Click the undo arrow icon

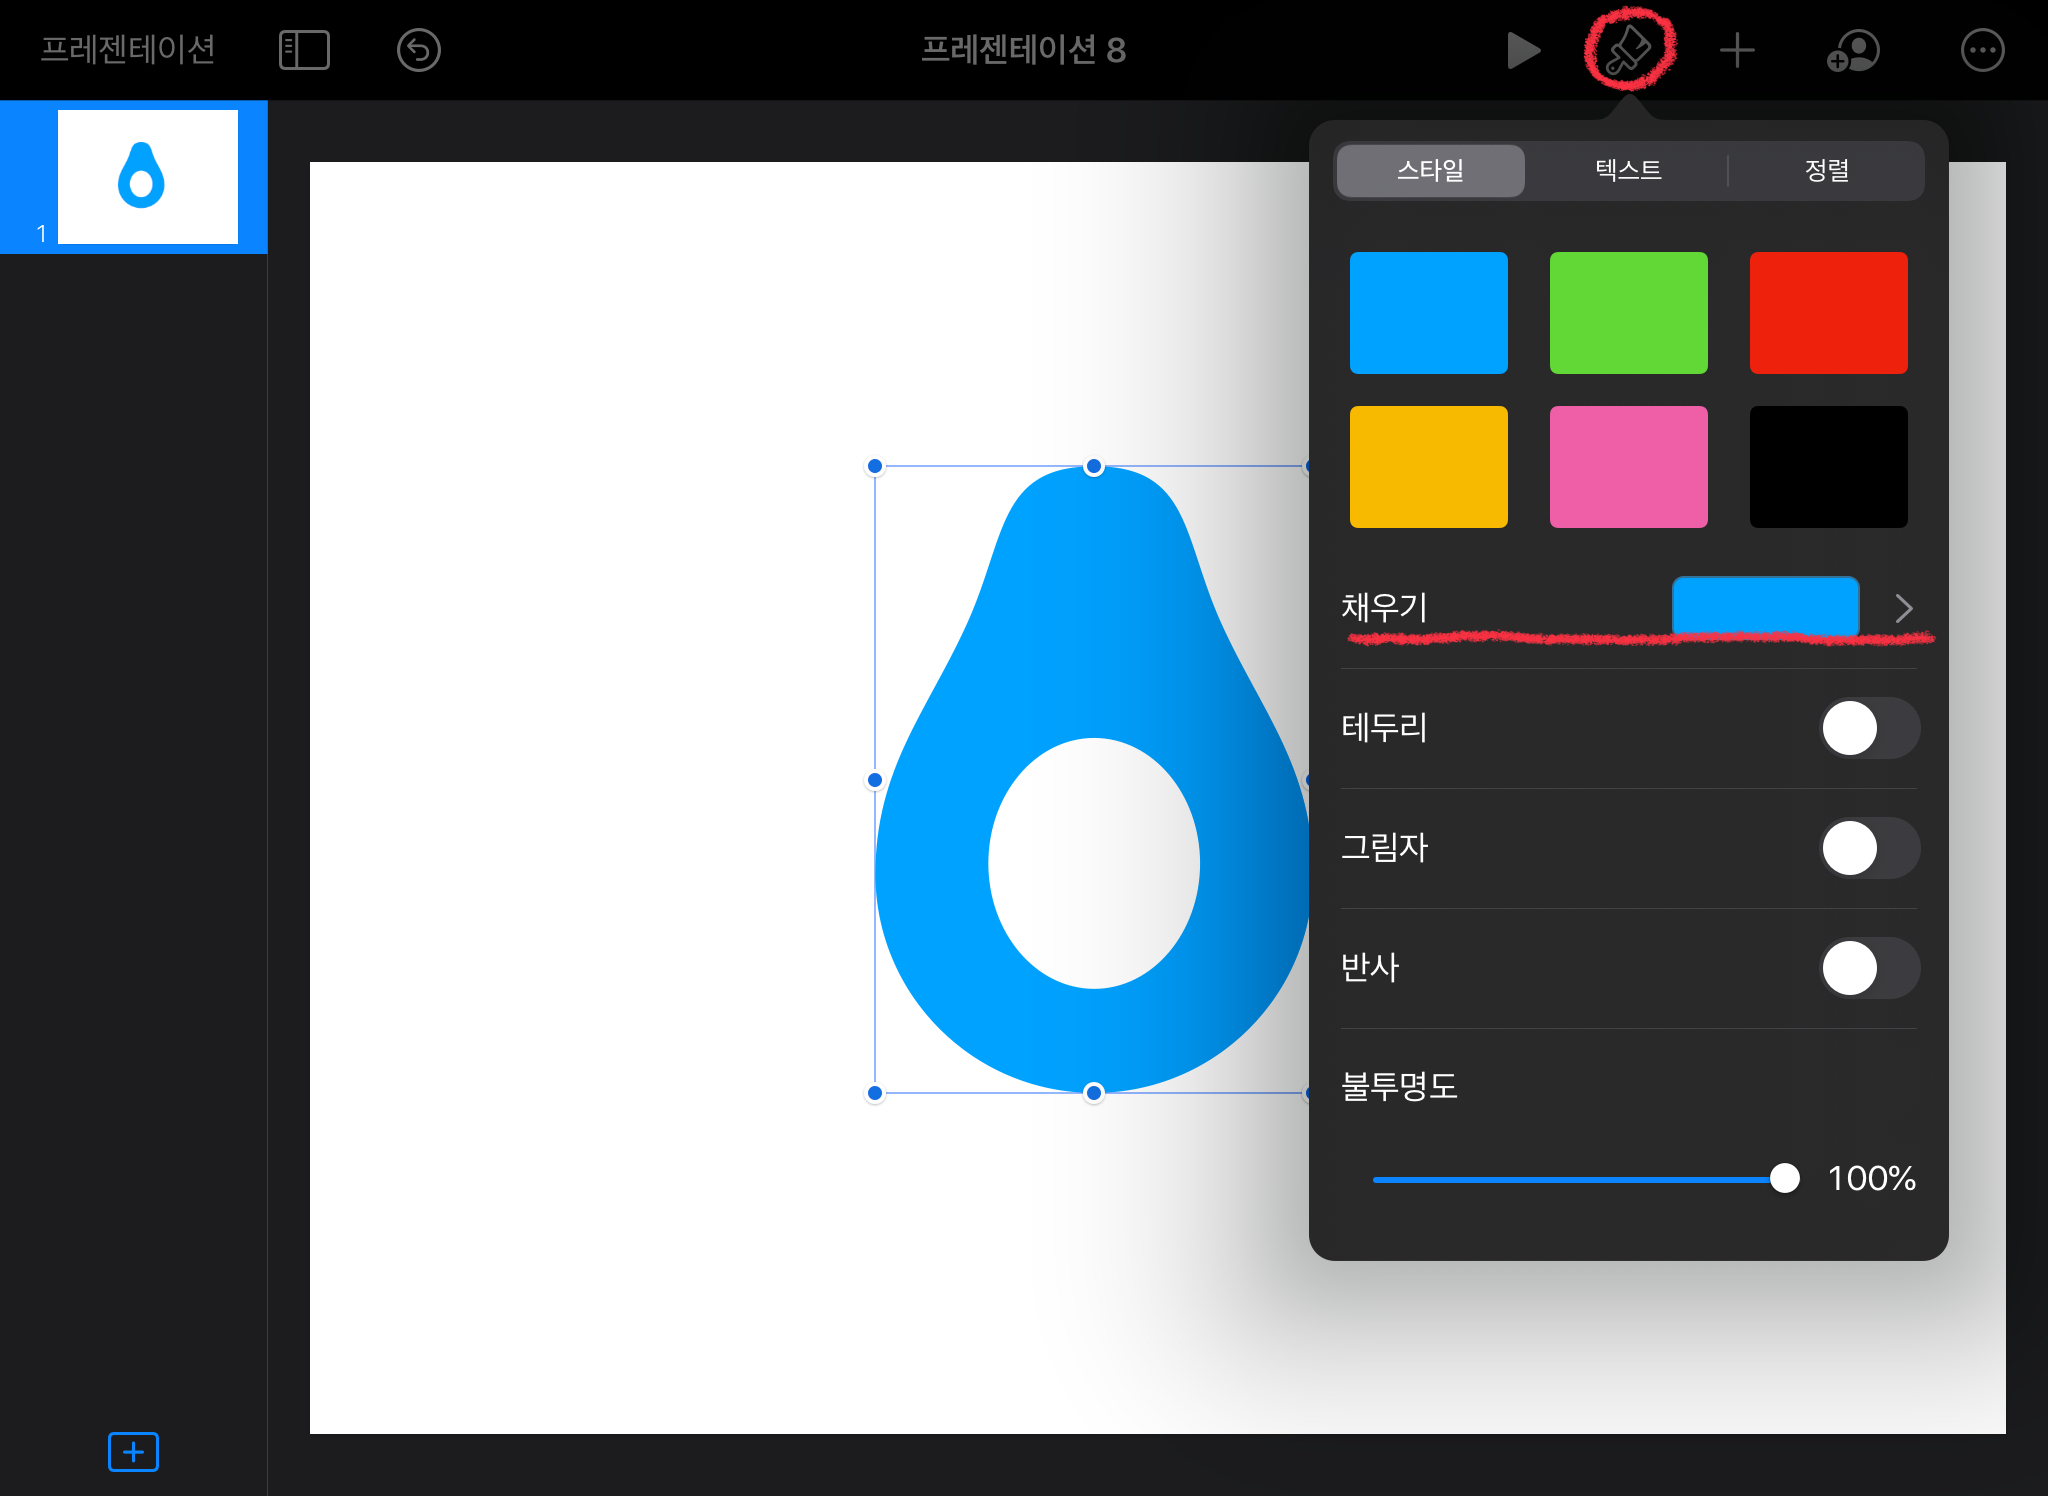(418, 50)
